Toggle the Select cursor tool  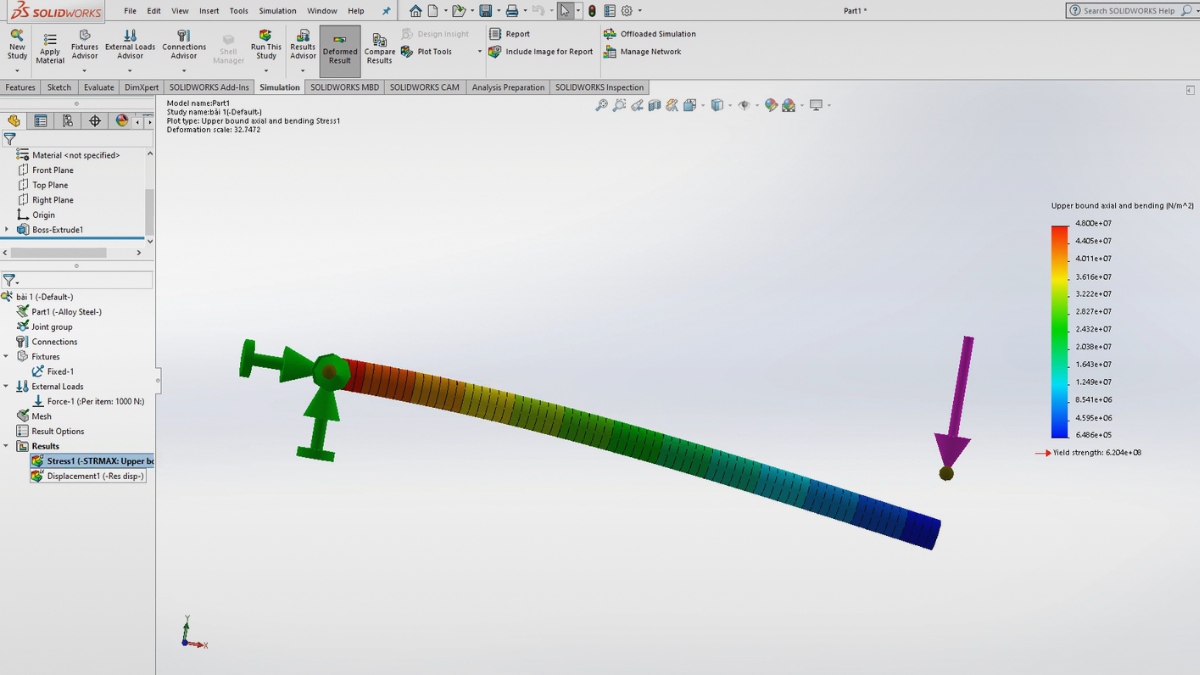click(x=565, y=11)
